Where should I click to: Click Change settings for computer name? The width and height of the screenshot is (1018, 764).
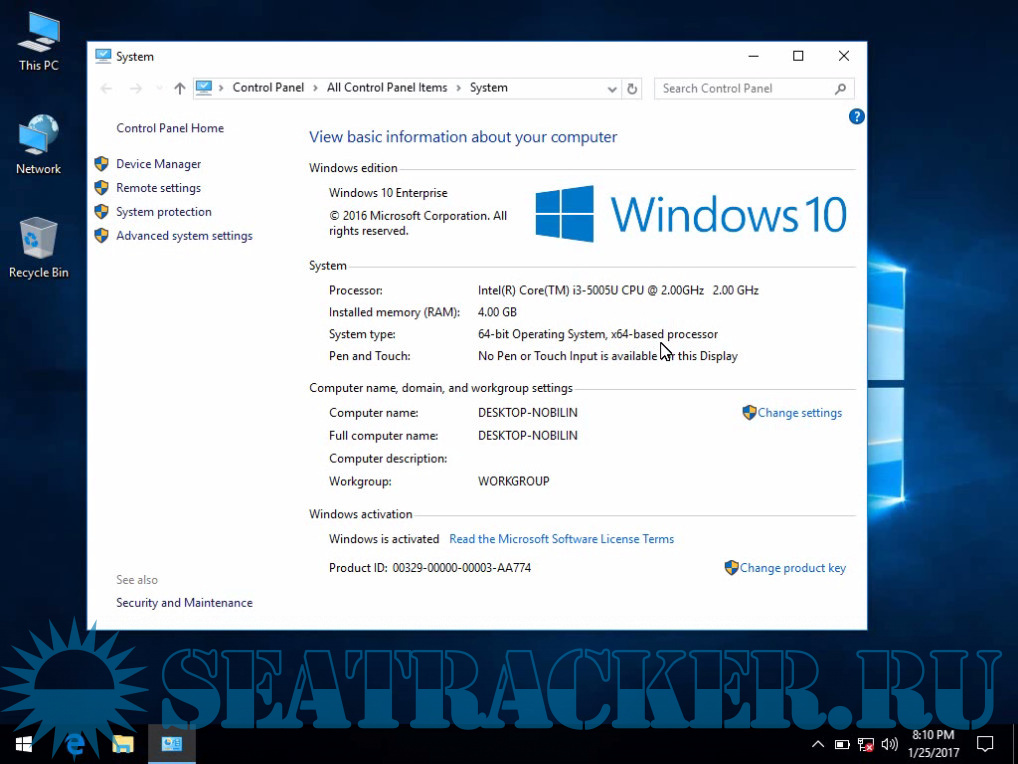(x=799, y=413)
